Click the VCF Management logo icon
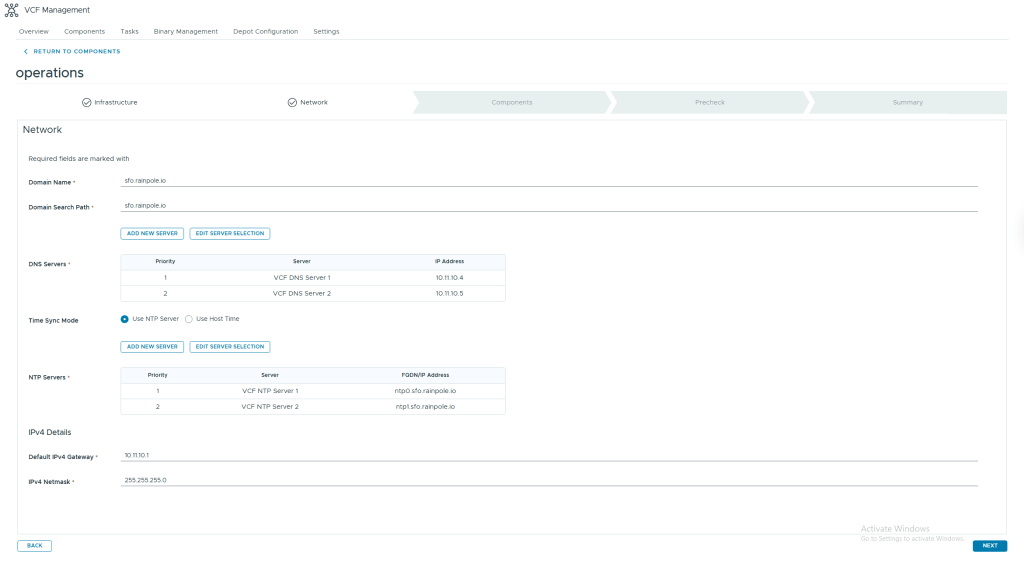The height and width of the screenshot is (564, 1024). pyautogui.click(x=11, y=10)
